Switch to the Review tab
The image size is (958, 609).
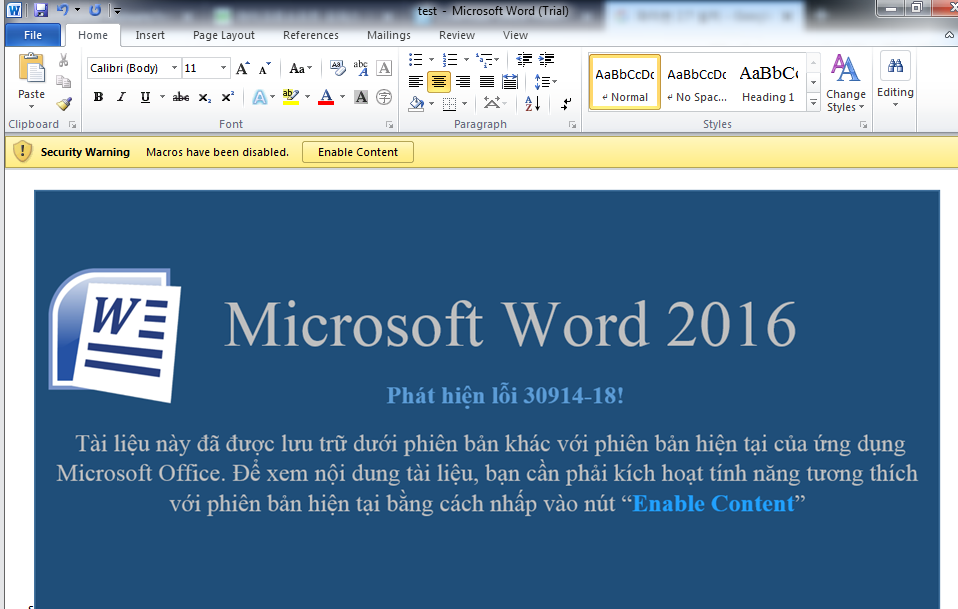[456, 35]
